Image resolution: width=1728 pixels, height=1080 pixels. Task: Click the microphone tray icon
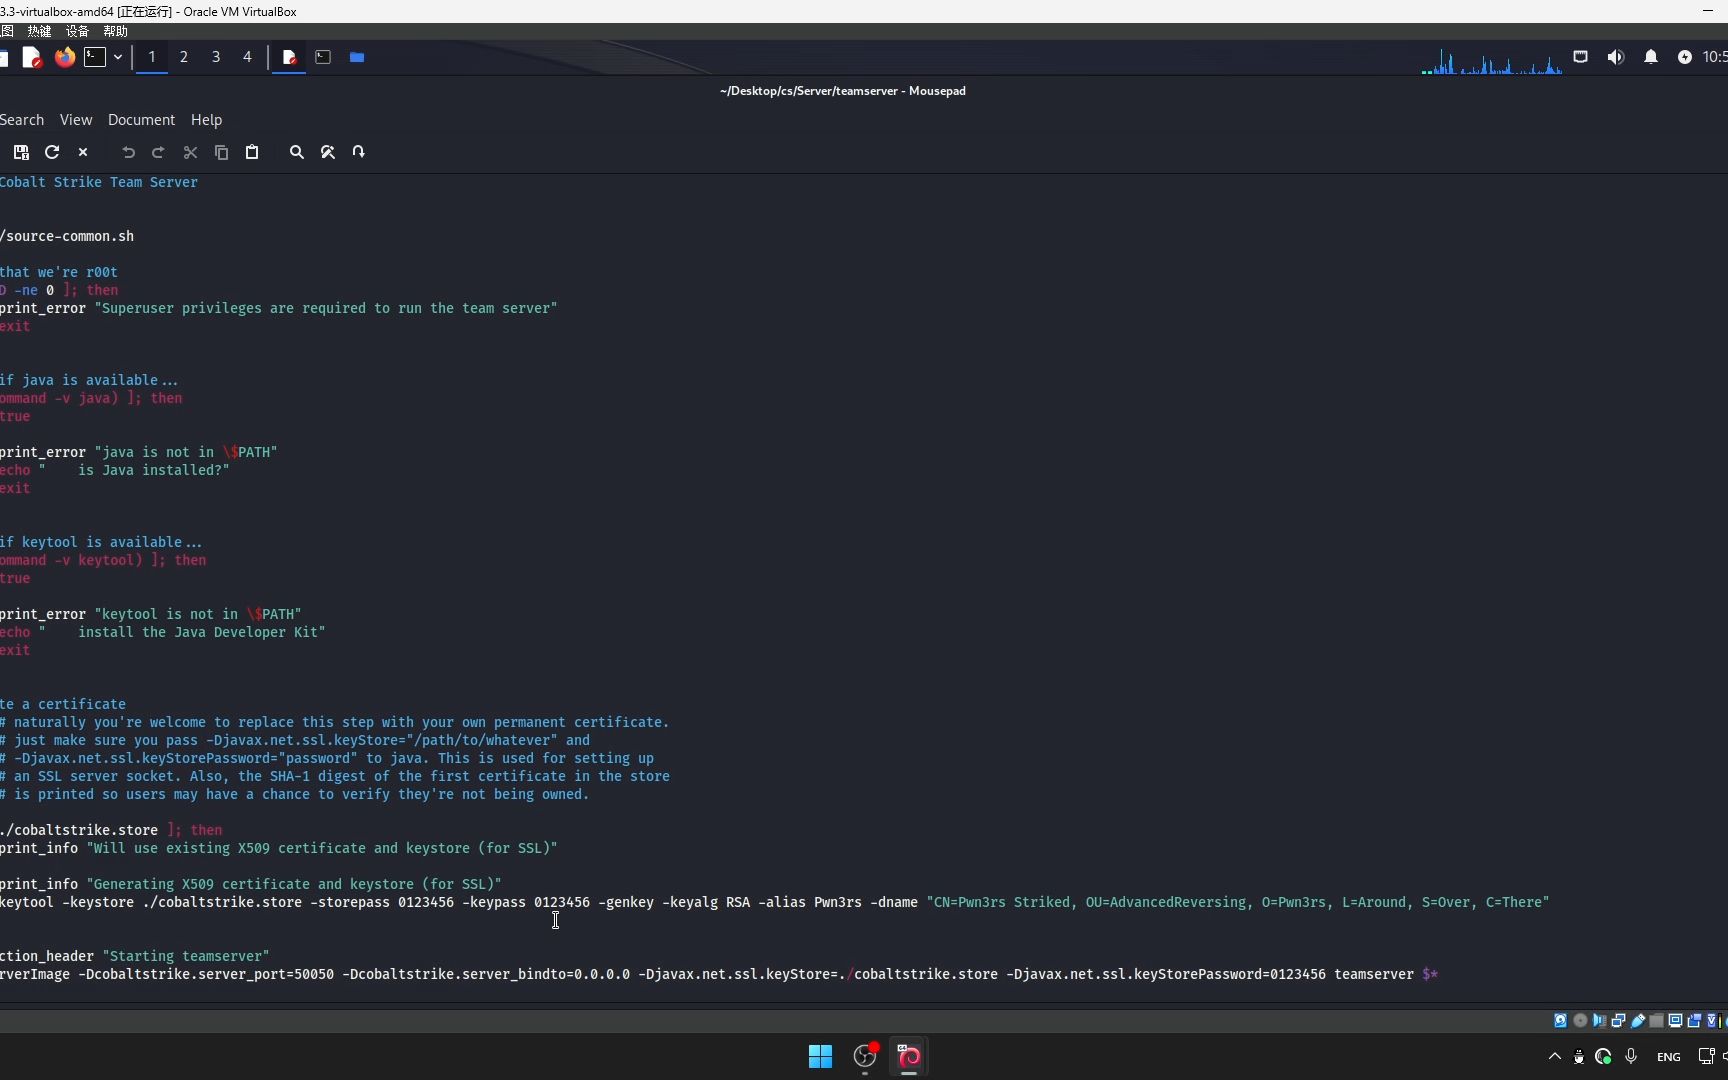tap(1631, 1056)
